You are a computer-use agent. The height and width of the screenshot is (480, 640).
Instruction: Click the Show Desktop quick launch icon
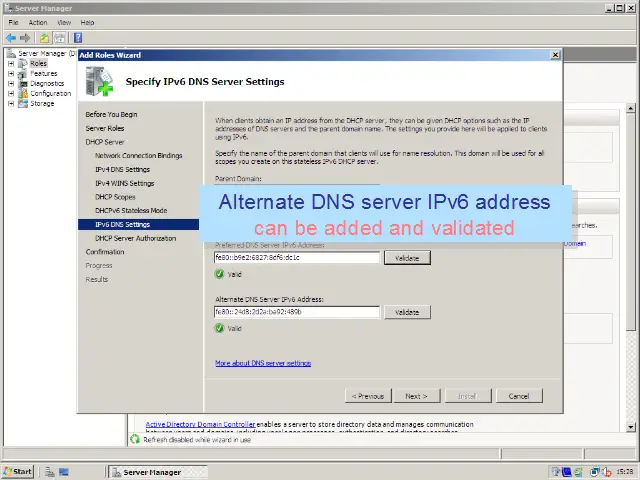(x=64, y=472)
